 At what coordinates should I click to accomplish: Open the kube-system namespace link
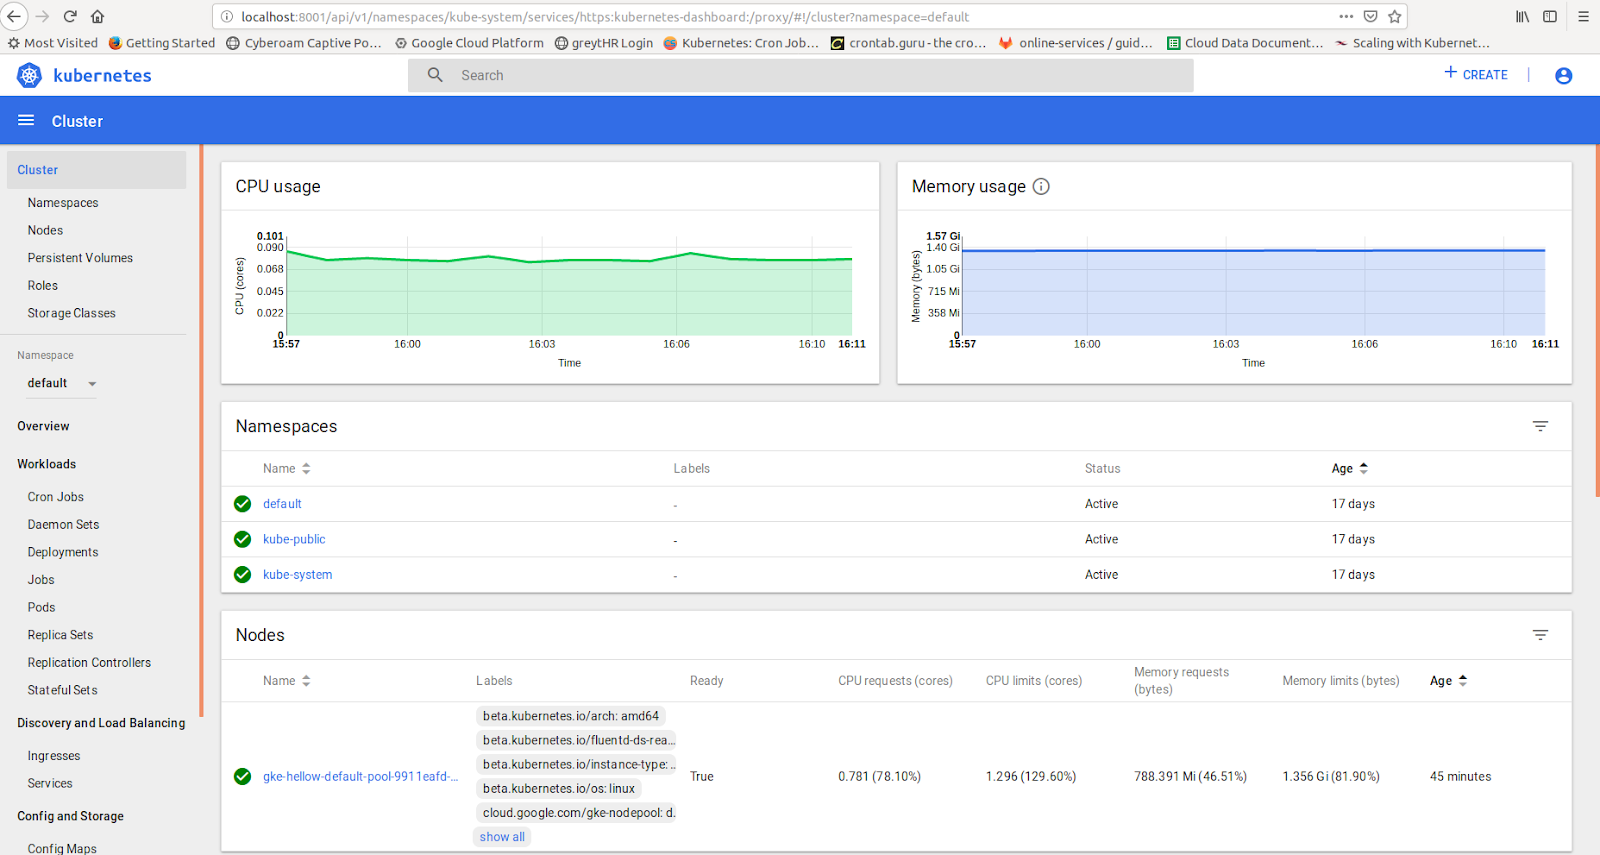tap(297, 574)
